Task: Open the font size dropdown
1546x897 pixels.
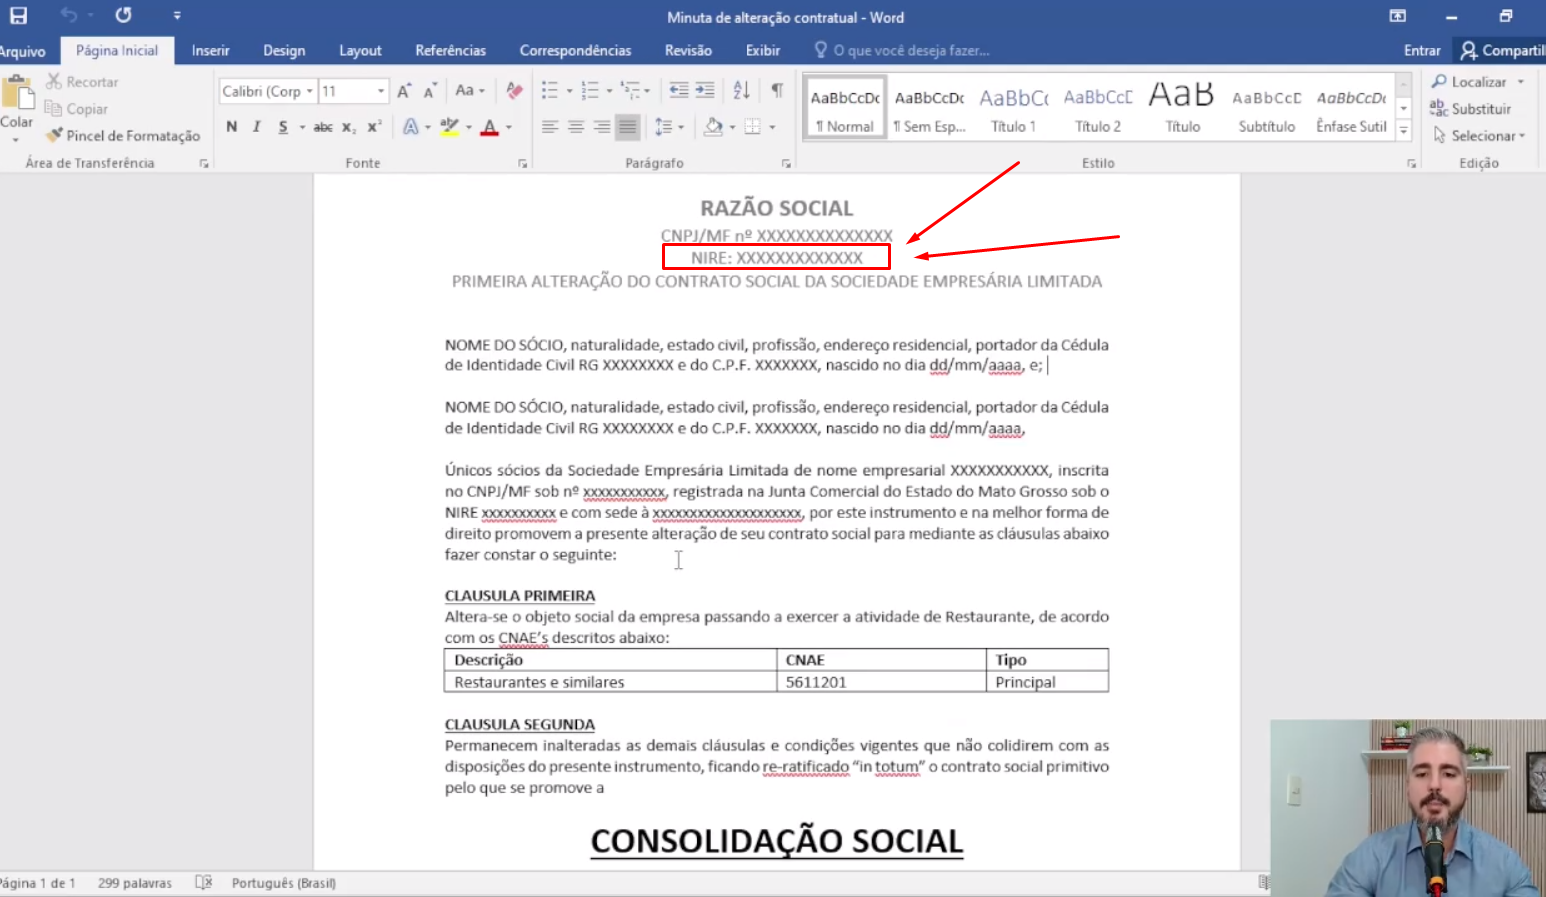Action: [x=381, y=91]
